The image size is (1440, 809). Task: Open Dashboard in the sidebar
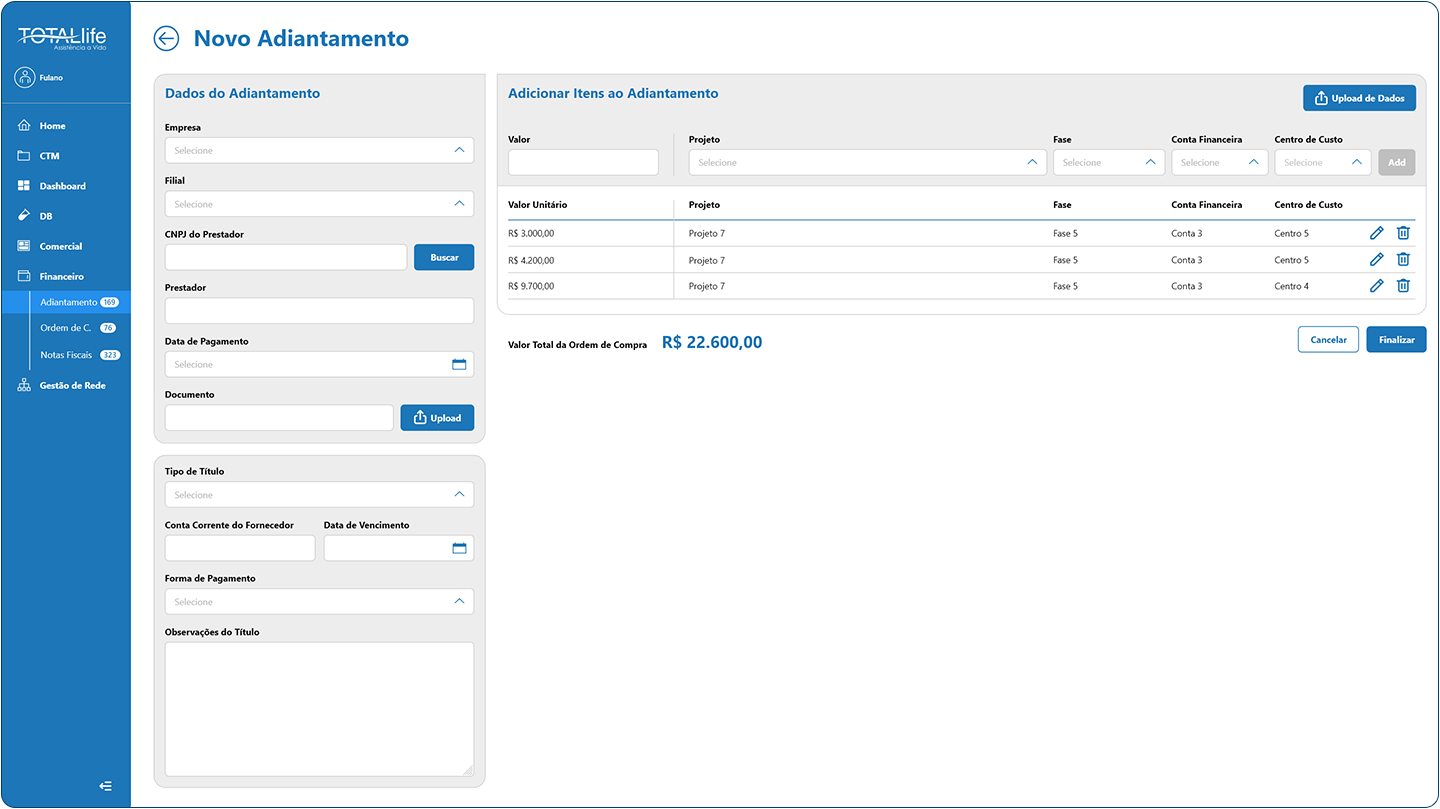(62, 186)
